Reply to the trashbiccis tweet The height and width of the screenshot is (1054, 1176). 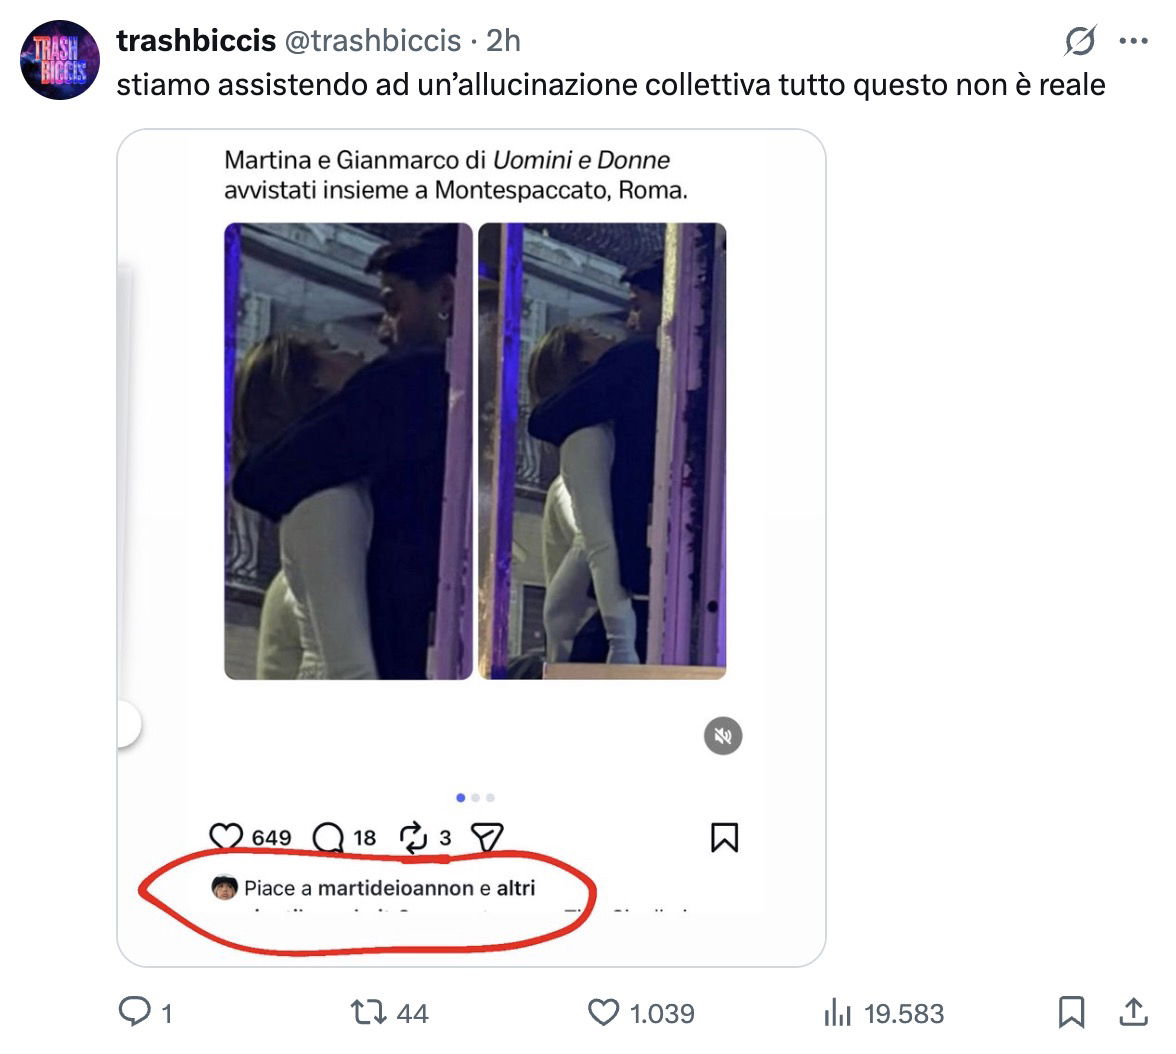click(x=133, y=1013)
